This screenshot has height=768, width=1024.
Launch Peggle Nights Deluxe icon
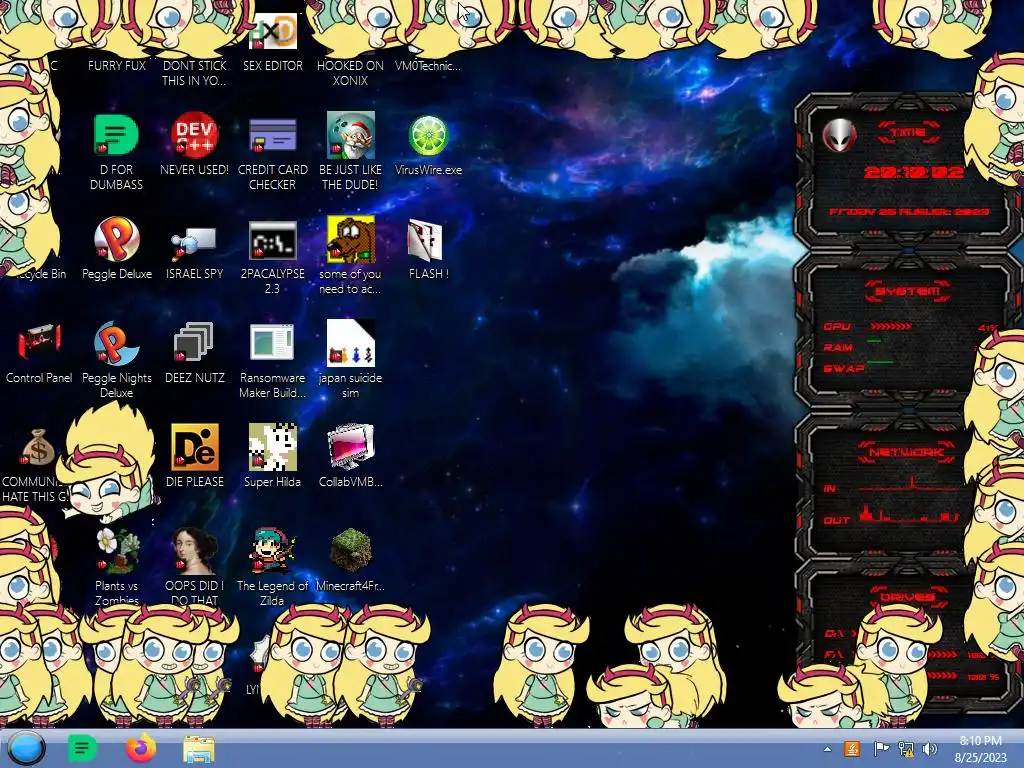point(116,343)
